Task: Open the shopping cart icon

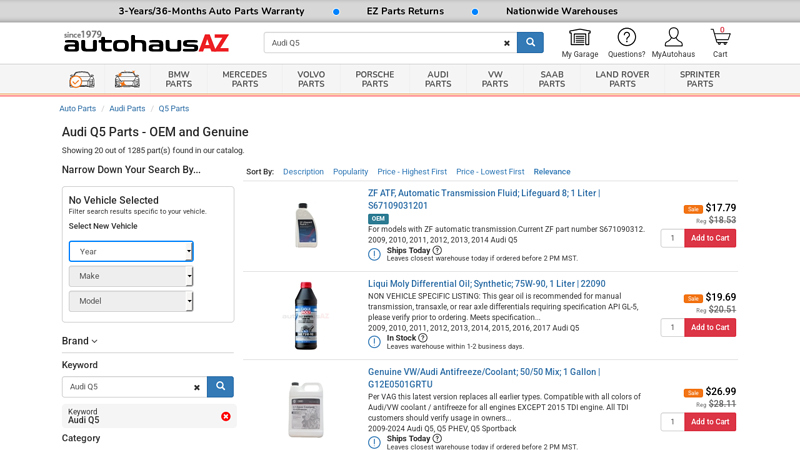Action: (720, 38)
